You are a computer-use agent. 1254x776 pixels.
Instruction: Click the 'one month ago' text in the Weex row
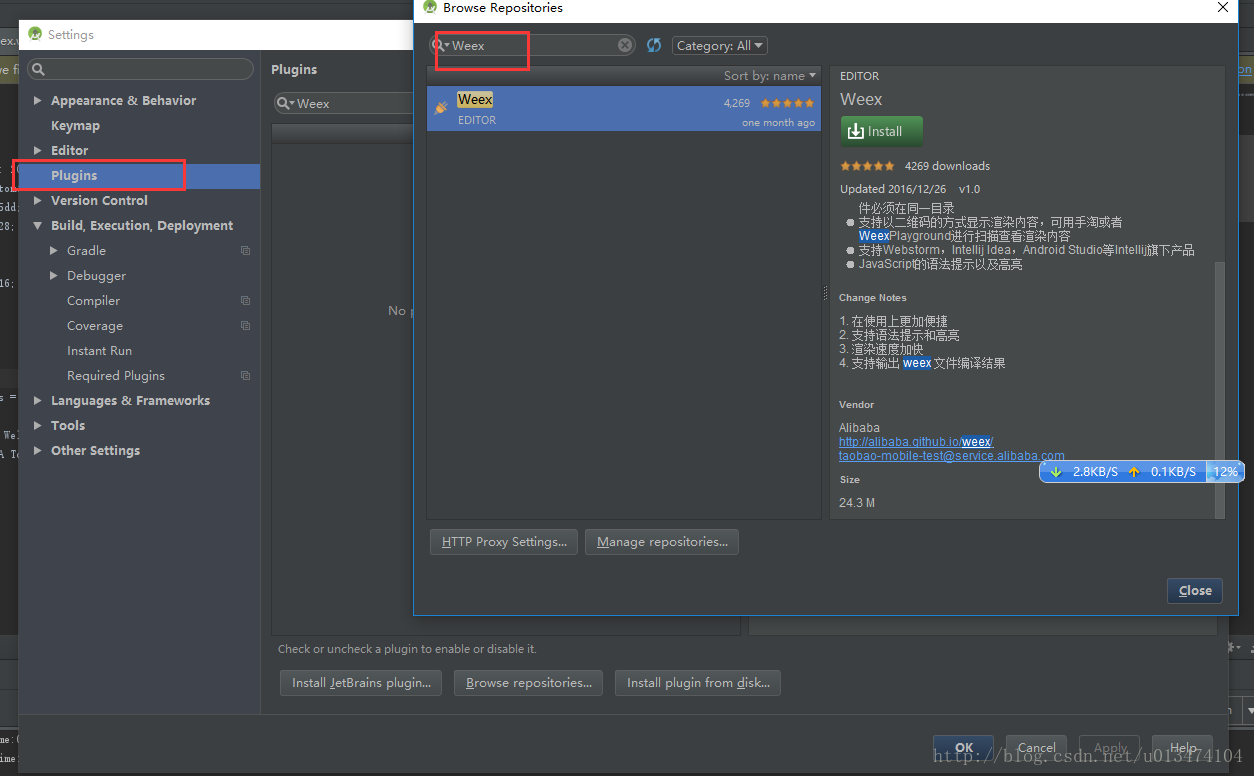pyautogui.click(x=778, y=123)
